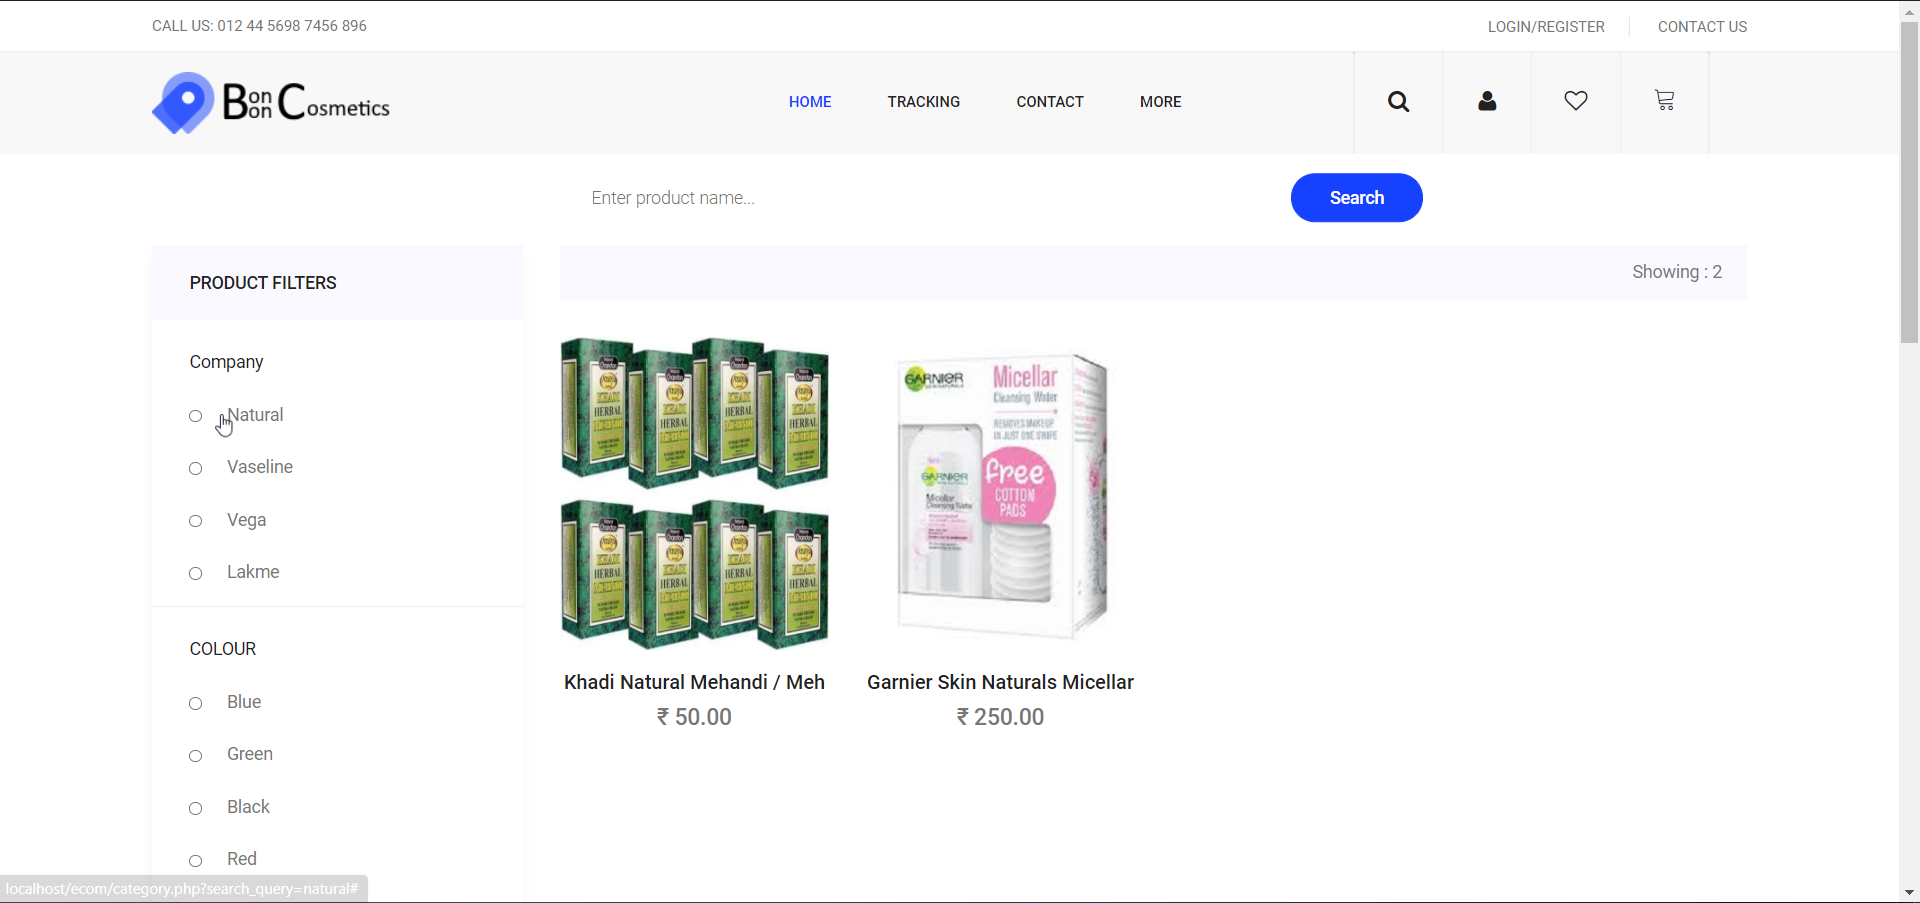Click the CALL US phone number text

click(259, 26)
